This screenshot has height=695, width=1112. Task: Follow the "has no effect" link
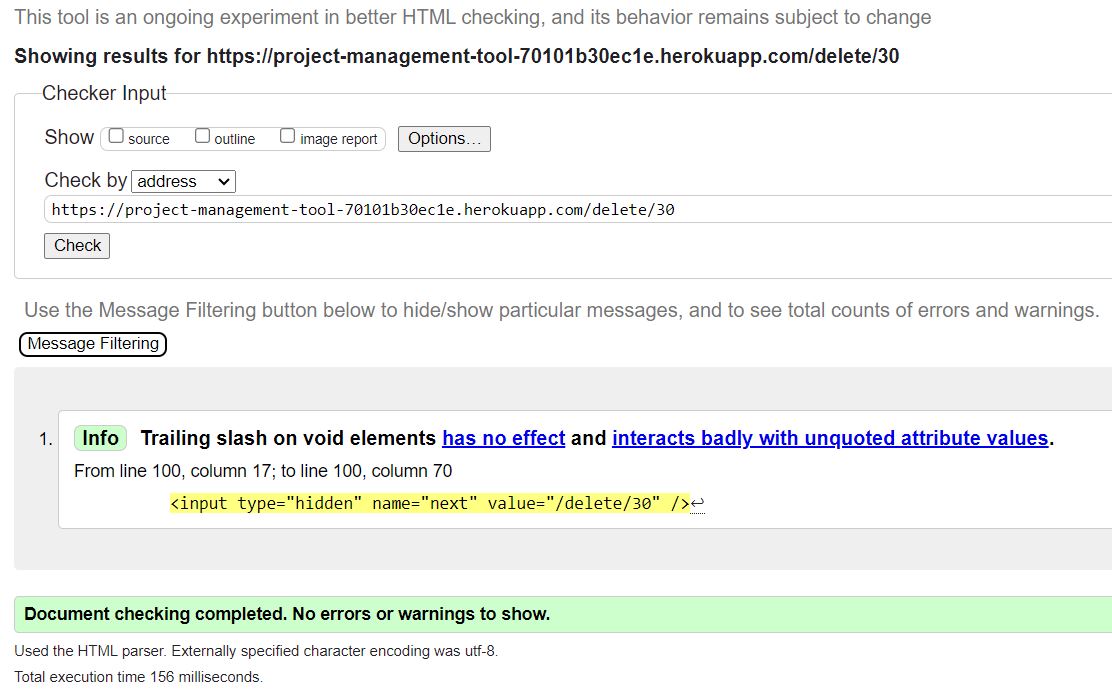pos(503,438)
